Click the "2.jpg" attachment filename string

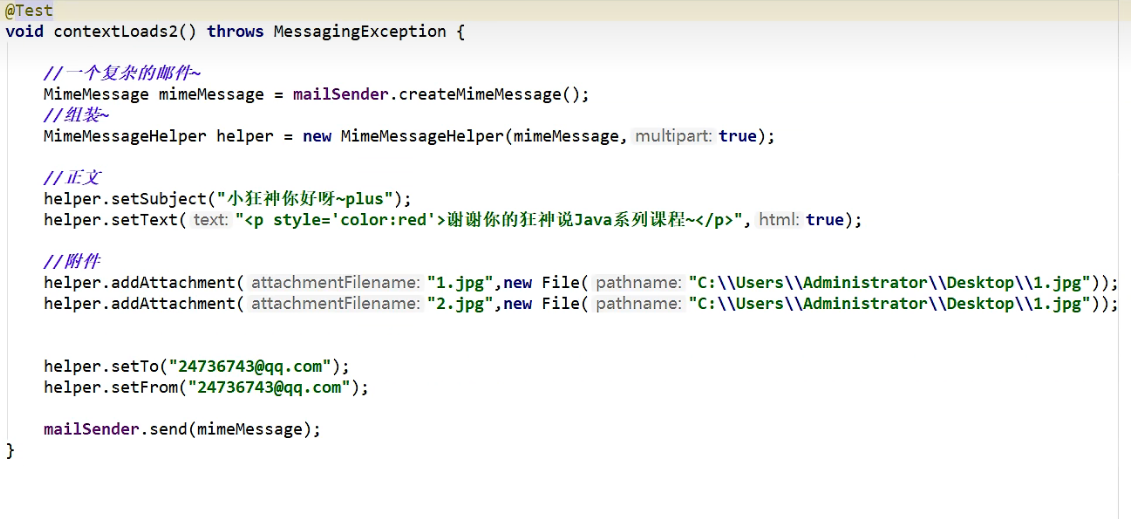tap(459, 303)
